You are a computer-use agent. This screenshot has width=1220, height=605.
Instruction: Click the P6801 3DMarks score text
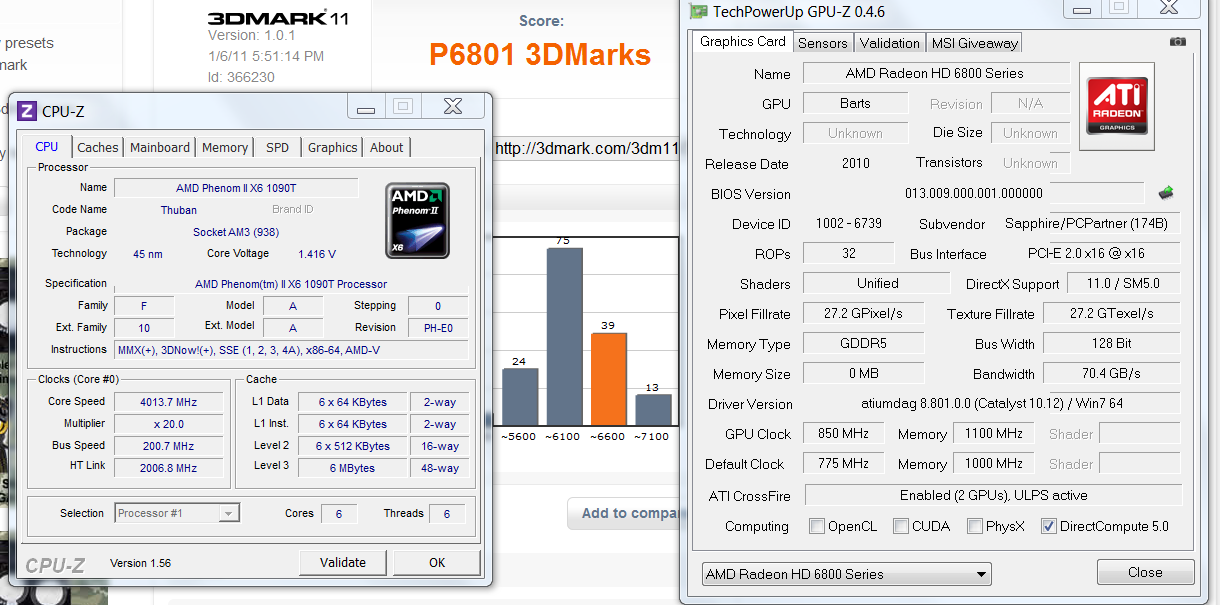540,54
